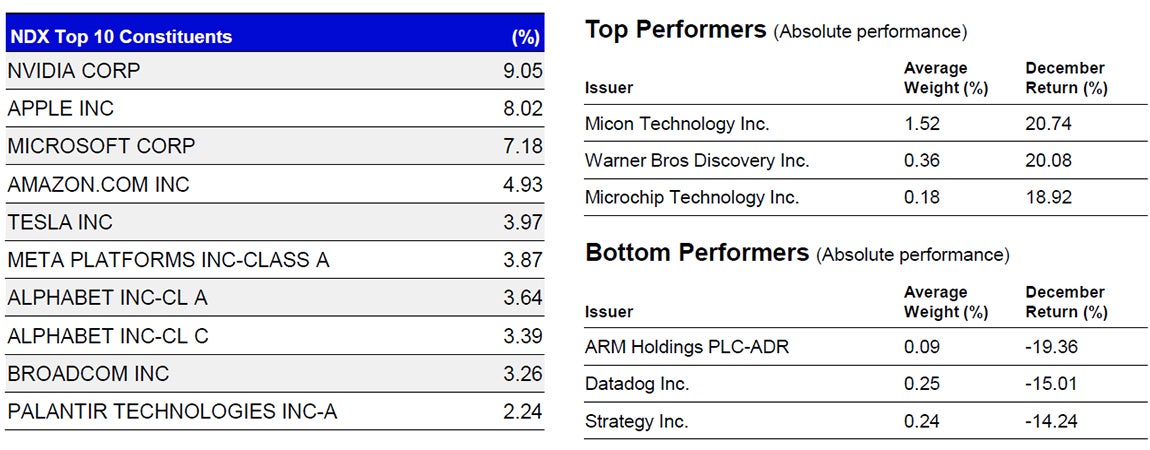
Task: Select the NVIDIA CORP row
Action: tap(74, 71)
